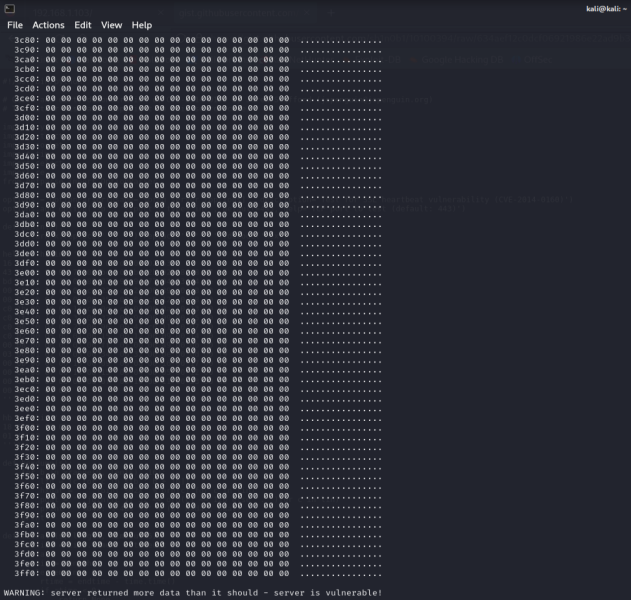The width and height of the screenshot is (631, 600).
Task: Click the 3fa0: offset label
Action: point(27,525)
